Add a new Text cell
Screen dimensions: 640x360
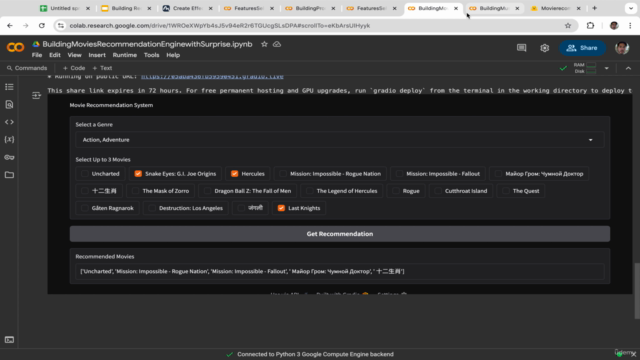[x=102, y=68]
